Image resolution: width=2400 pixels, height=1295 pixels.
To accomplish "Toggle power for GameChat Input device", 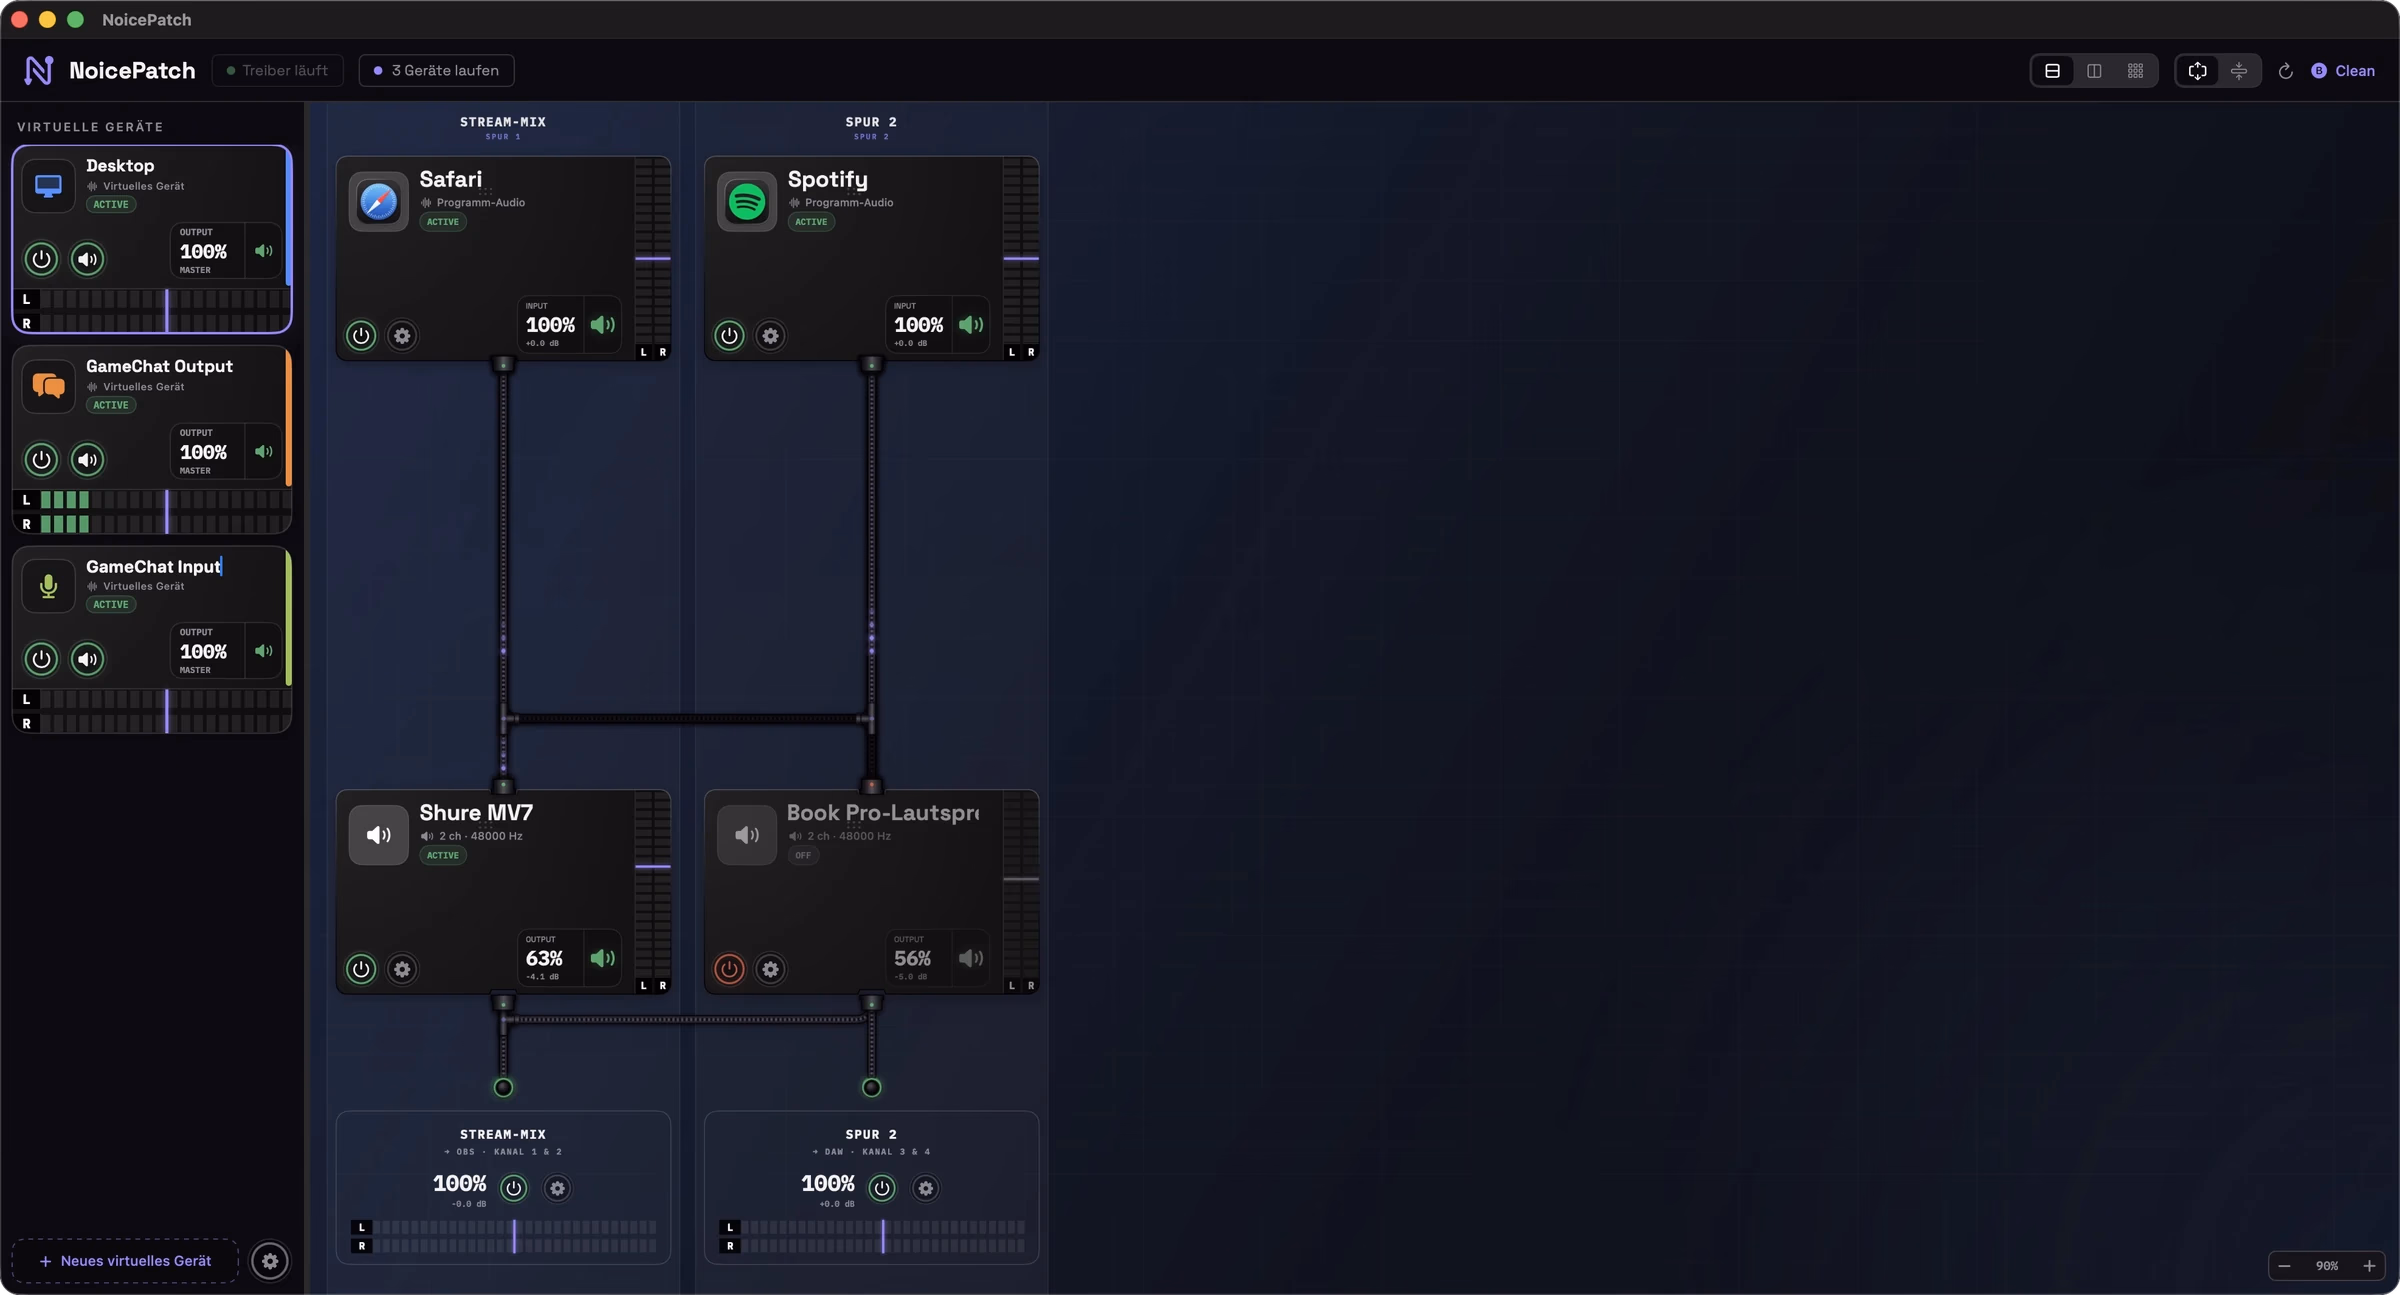I will point(41,659).
